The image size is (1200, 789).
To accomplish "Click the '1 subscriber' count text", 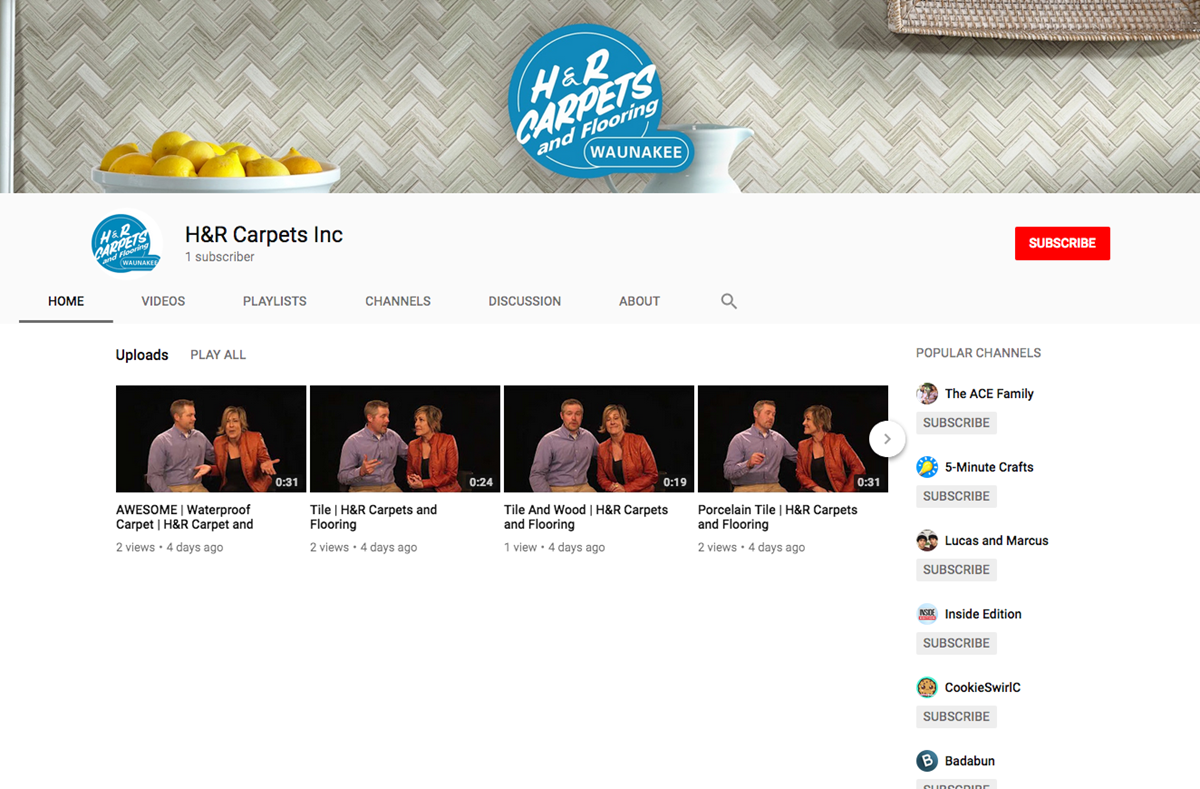I will click(220, 257).
